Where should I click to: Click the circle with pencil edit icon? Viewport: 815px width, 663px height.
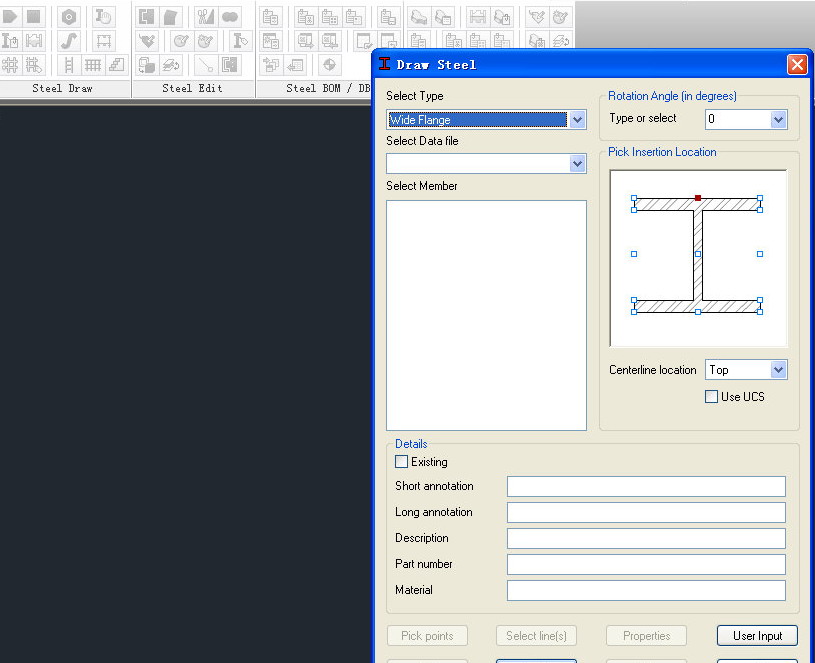pos(181,41)
